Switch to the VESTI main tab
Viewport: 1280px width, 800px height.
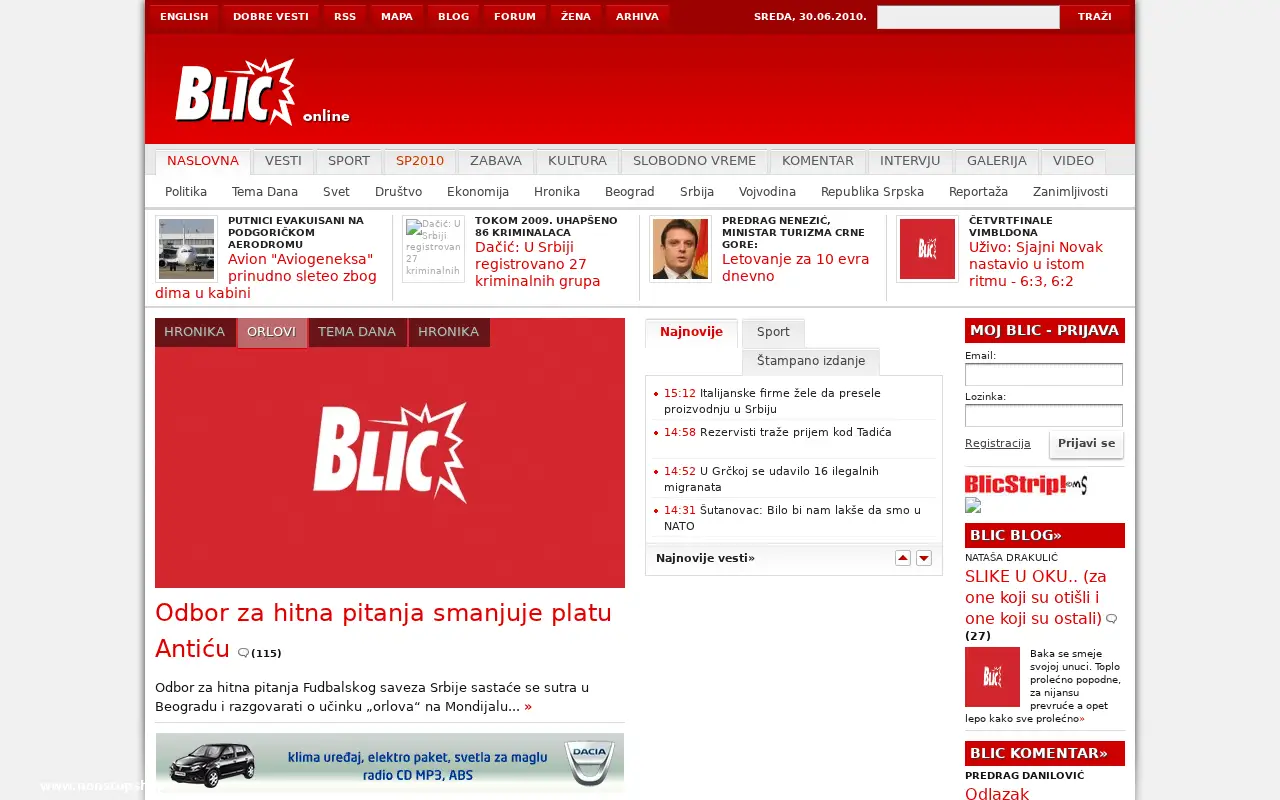pos(283,161)
